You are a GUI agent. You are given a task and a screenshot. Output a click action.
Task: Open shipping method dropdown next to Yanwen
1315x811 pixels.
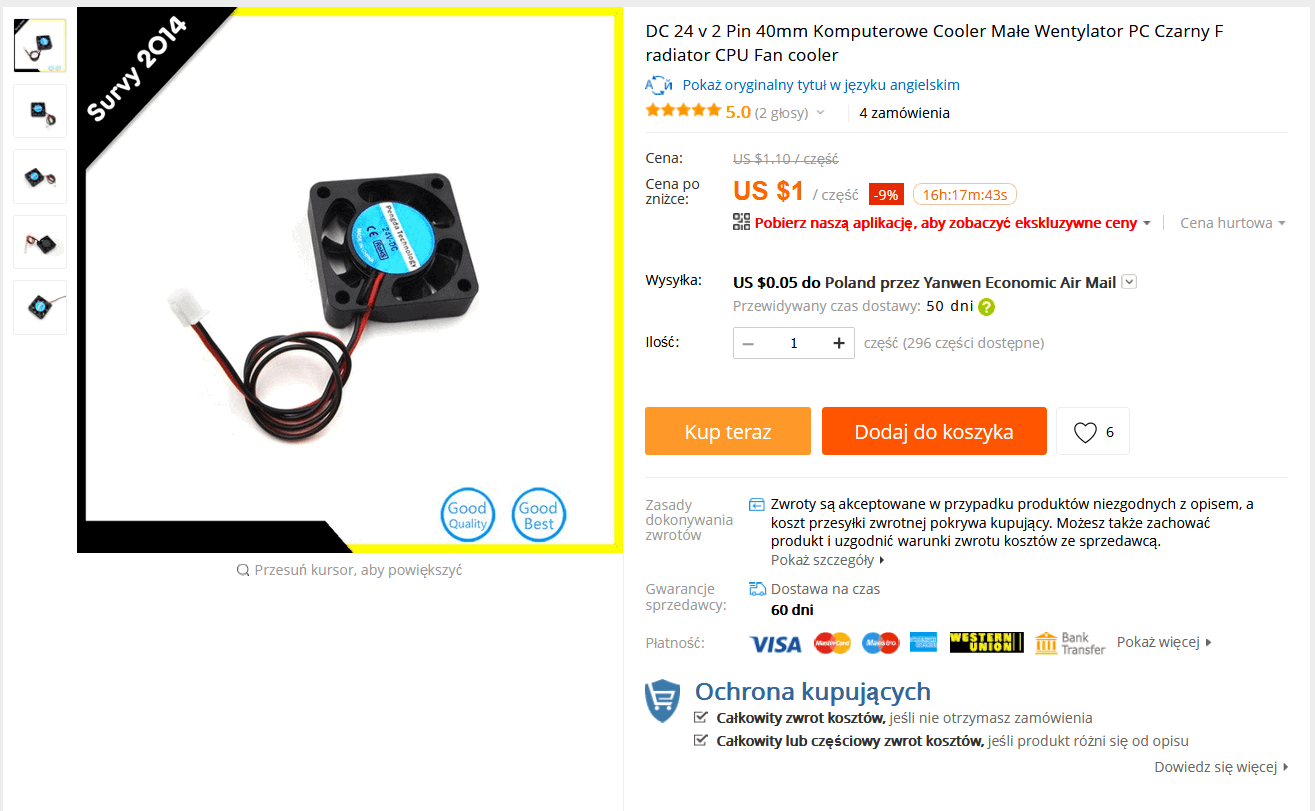[1129, 282]
